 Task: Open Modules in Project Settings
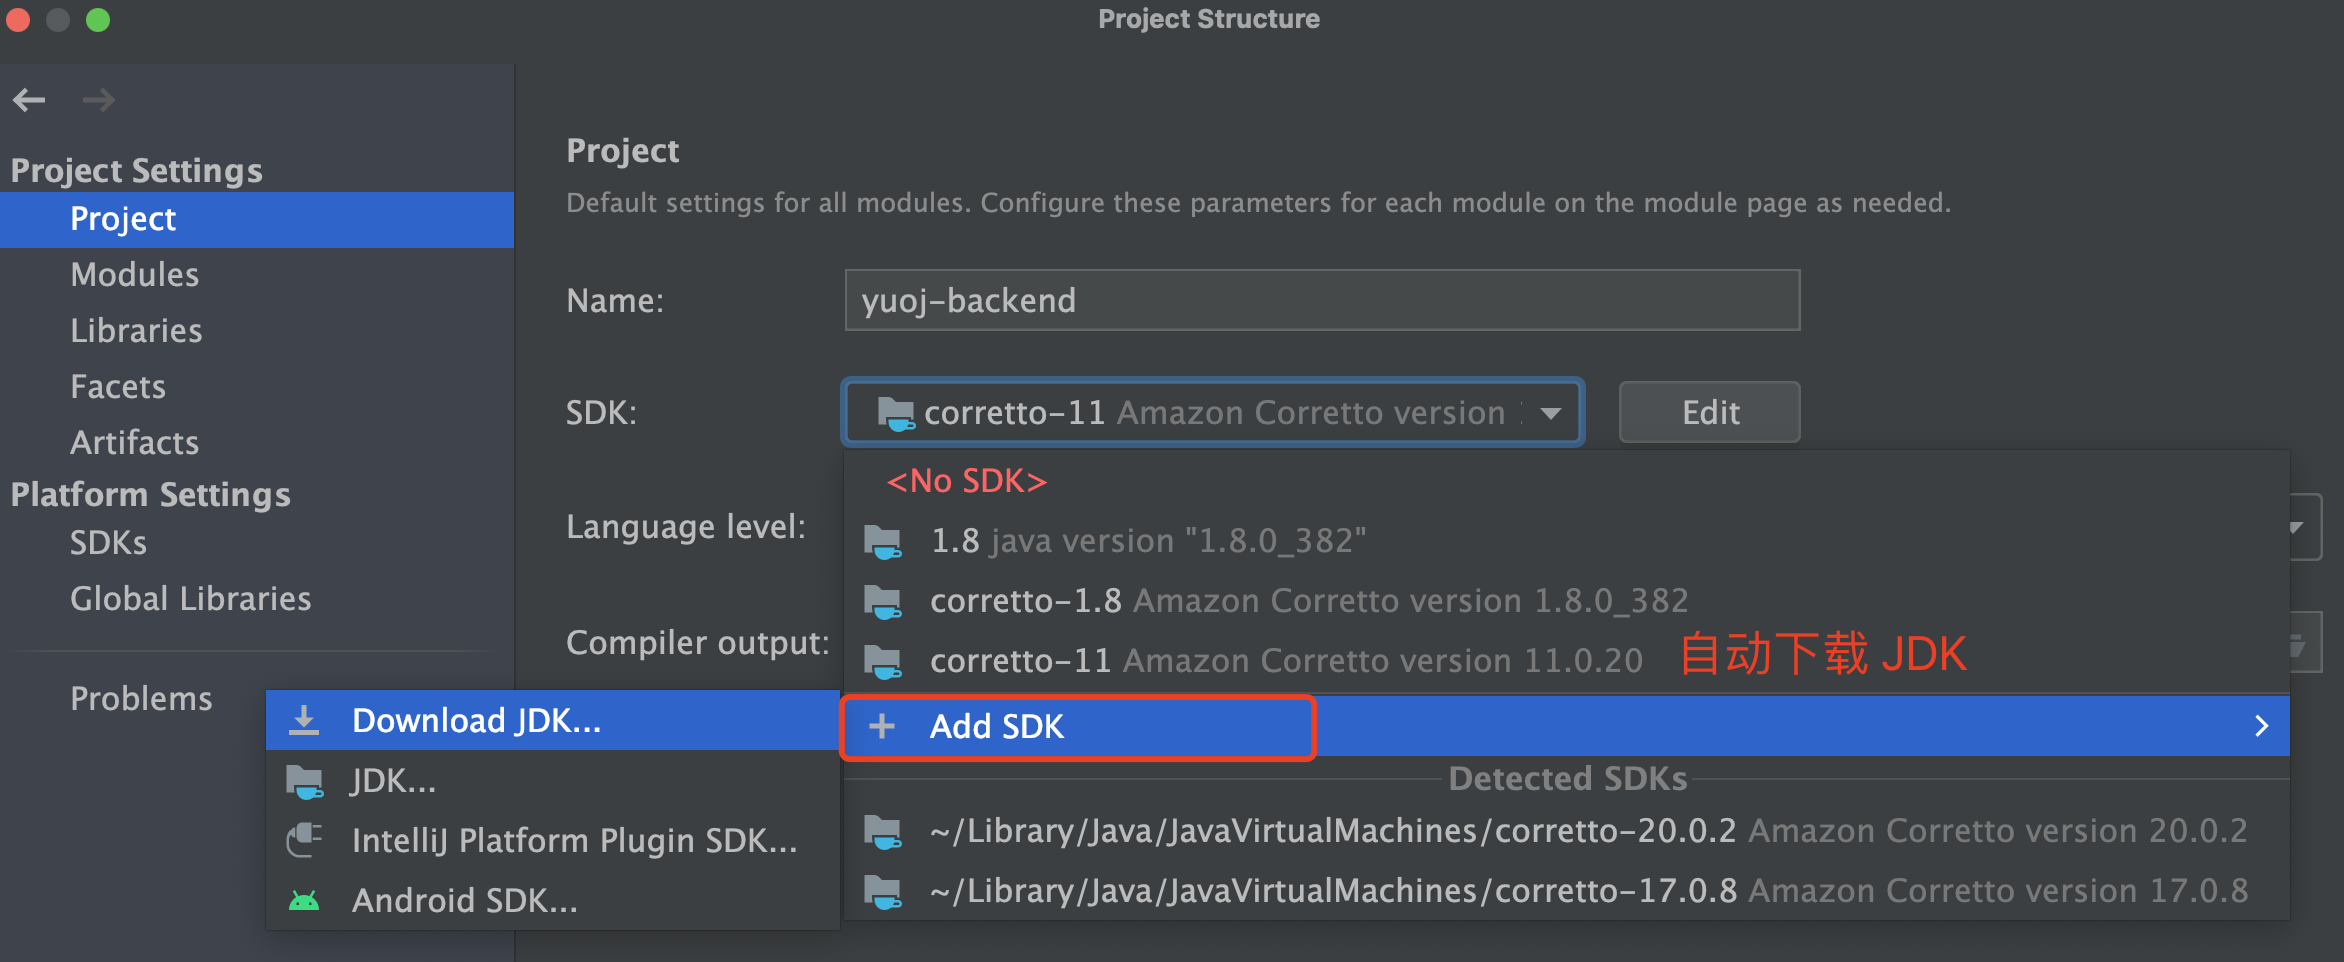coord(135,275)
